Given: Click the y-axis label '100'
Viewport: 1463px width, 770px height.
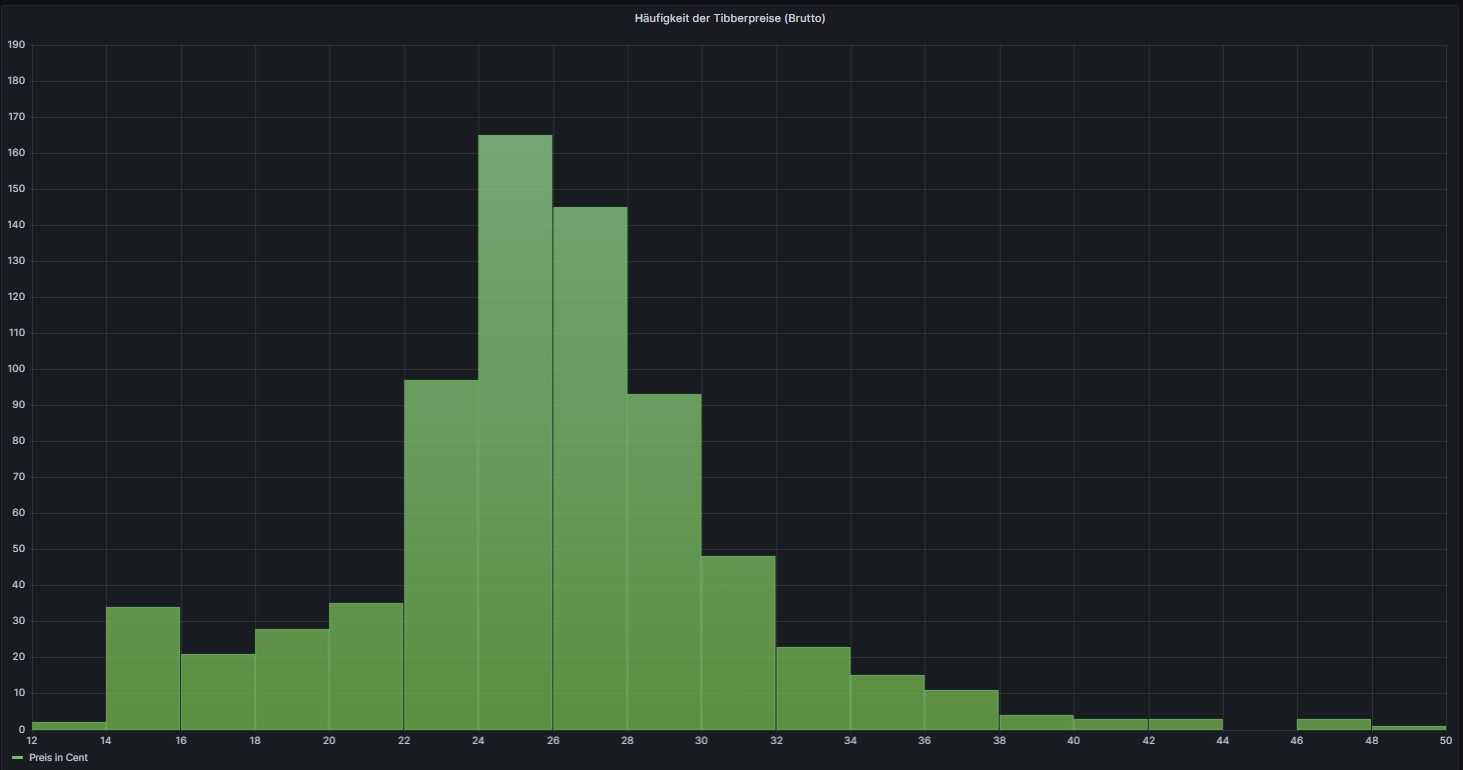Looking at the screenshot, I should coord(15,369).
